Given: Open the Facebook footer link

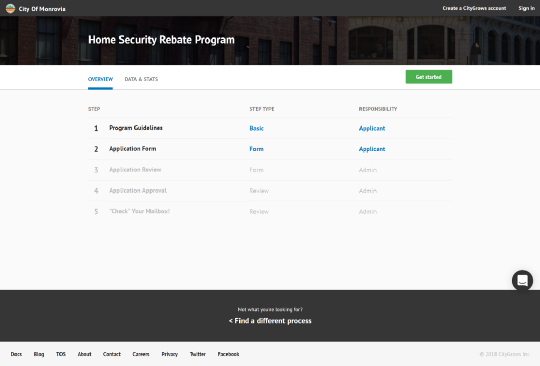Looking at the screenshot, I should click(x=228, y=354).
